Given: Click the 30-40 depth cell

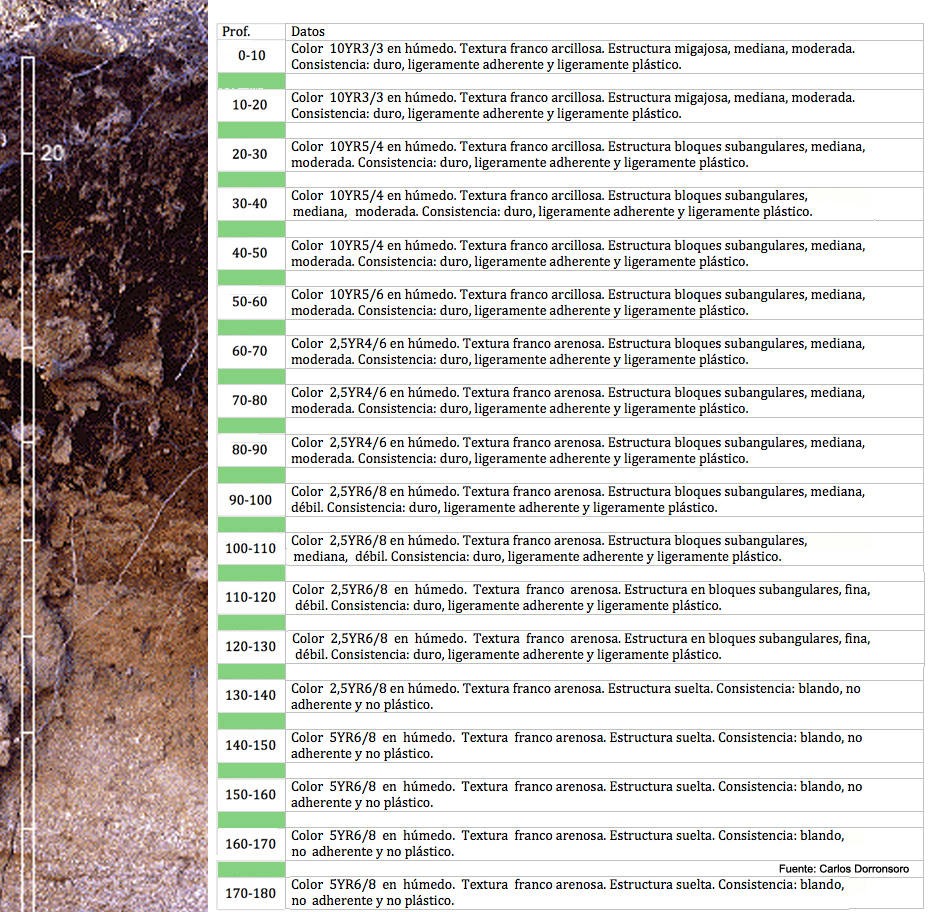Looking at the screenshot, I should pos(251,204).
